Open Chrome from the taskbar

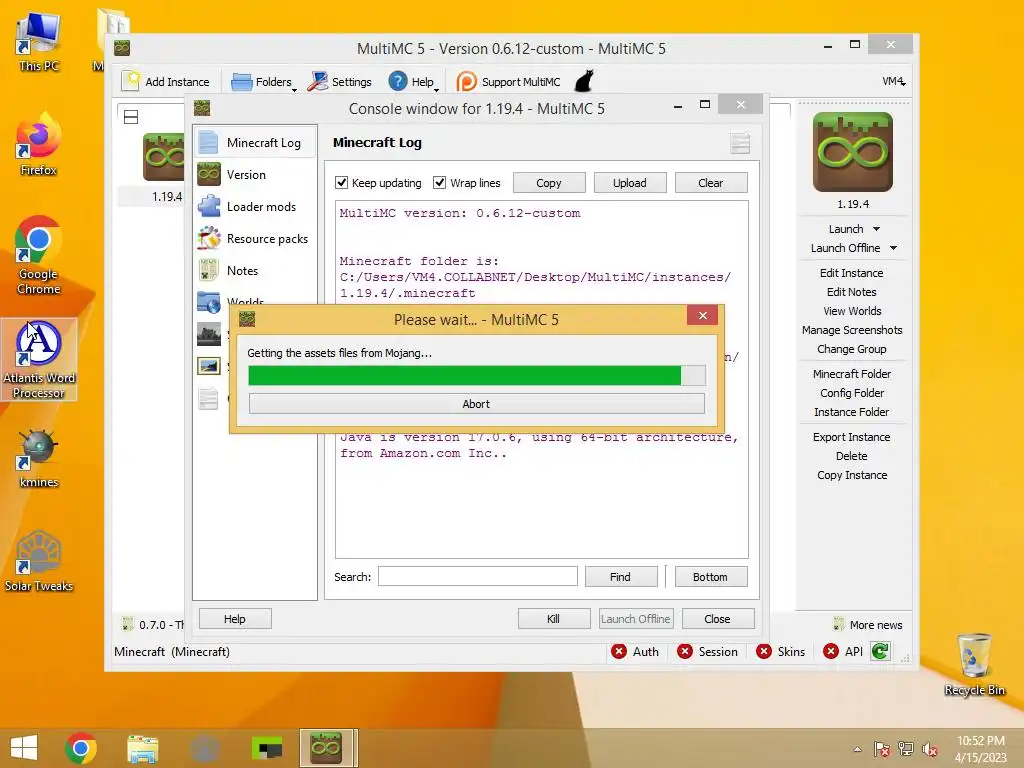[81, 748]
